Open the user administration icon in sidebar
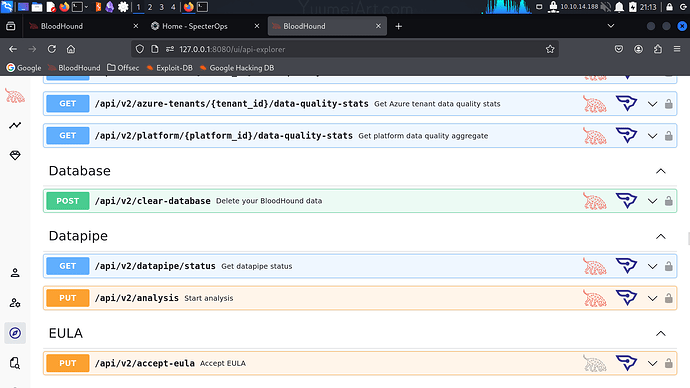 pyautogui.click(x=15, y=303)
